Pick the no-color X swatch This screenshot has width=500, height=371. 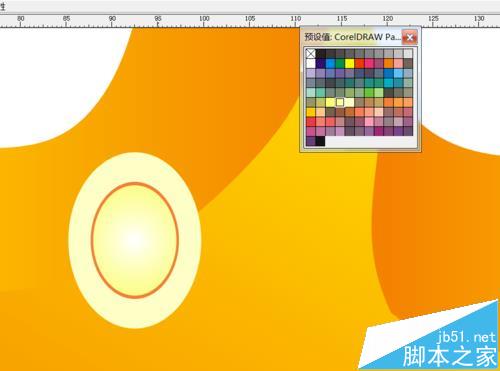pyautogui.click(x=311, y=53)
